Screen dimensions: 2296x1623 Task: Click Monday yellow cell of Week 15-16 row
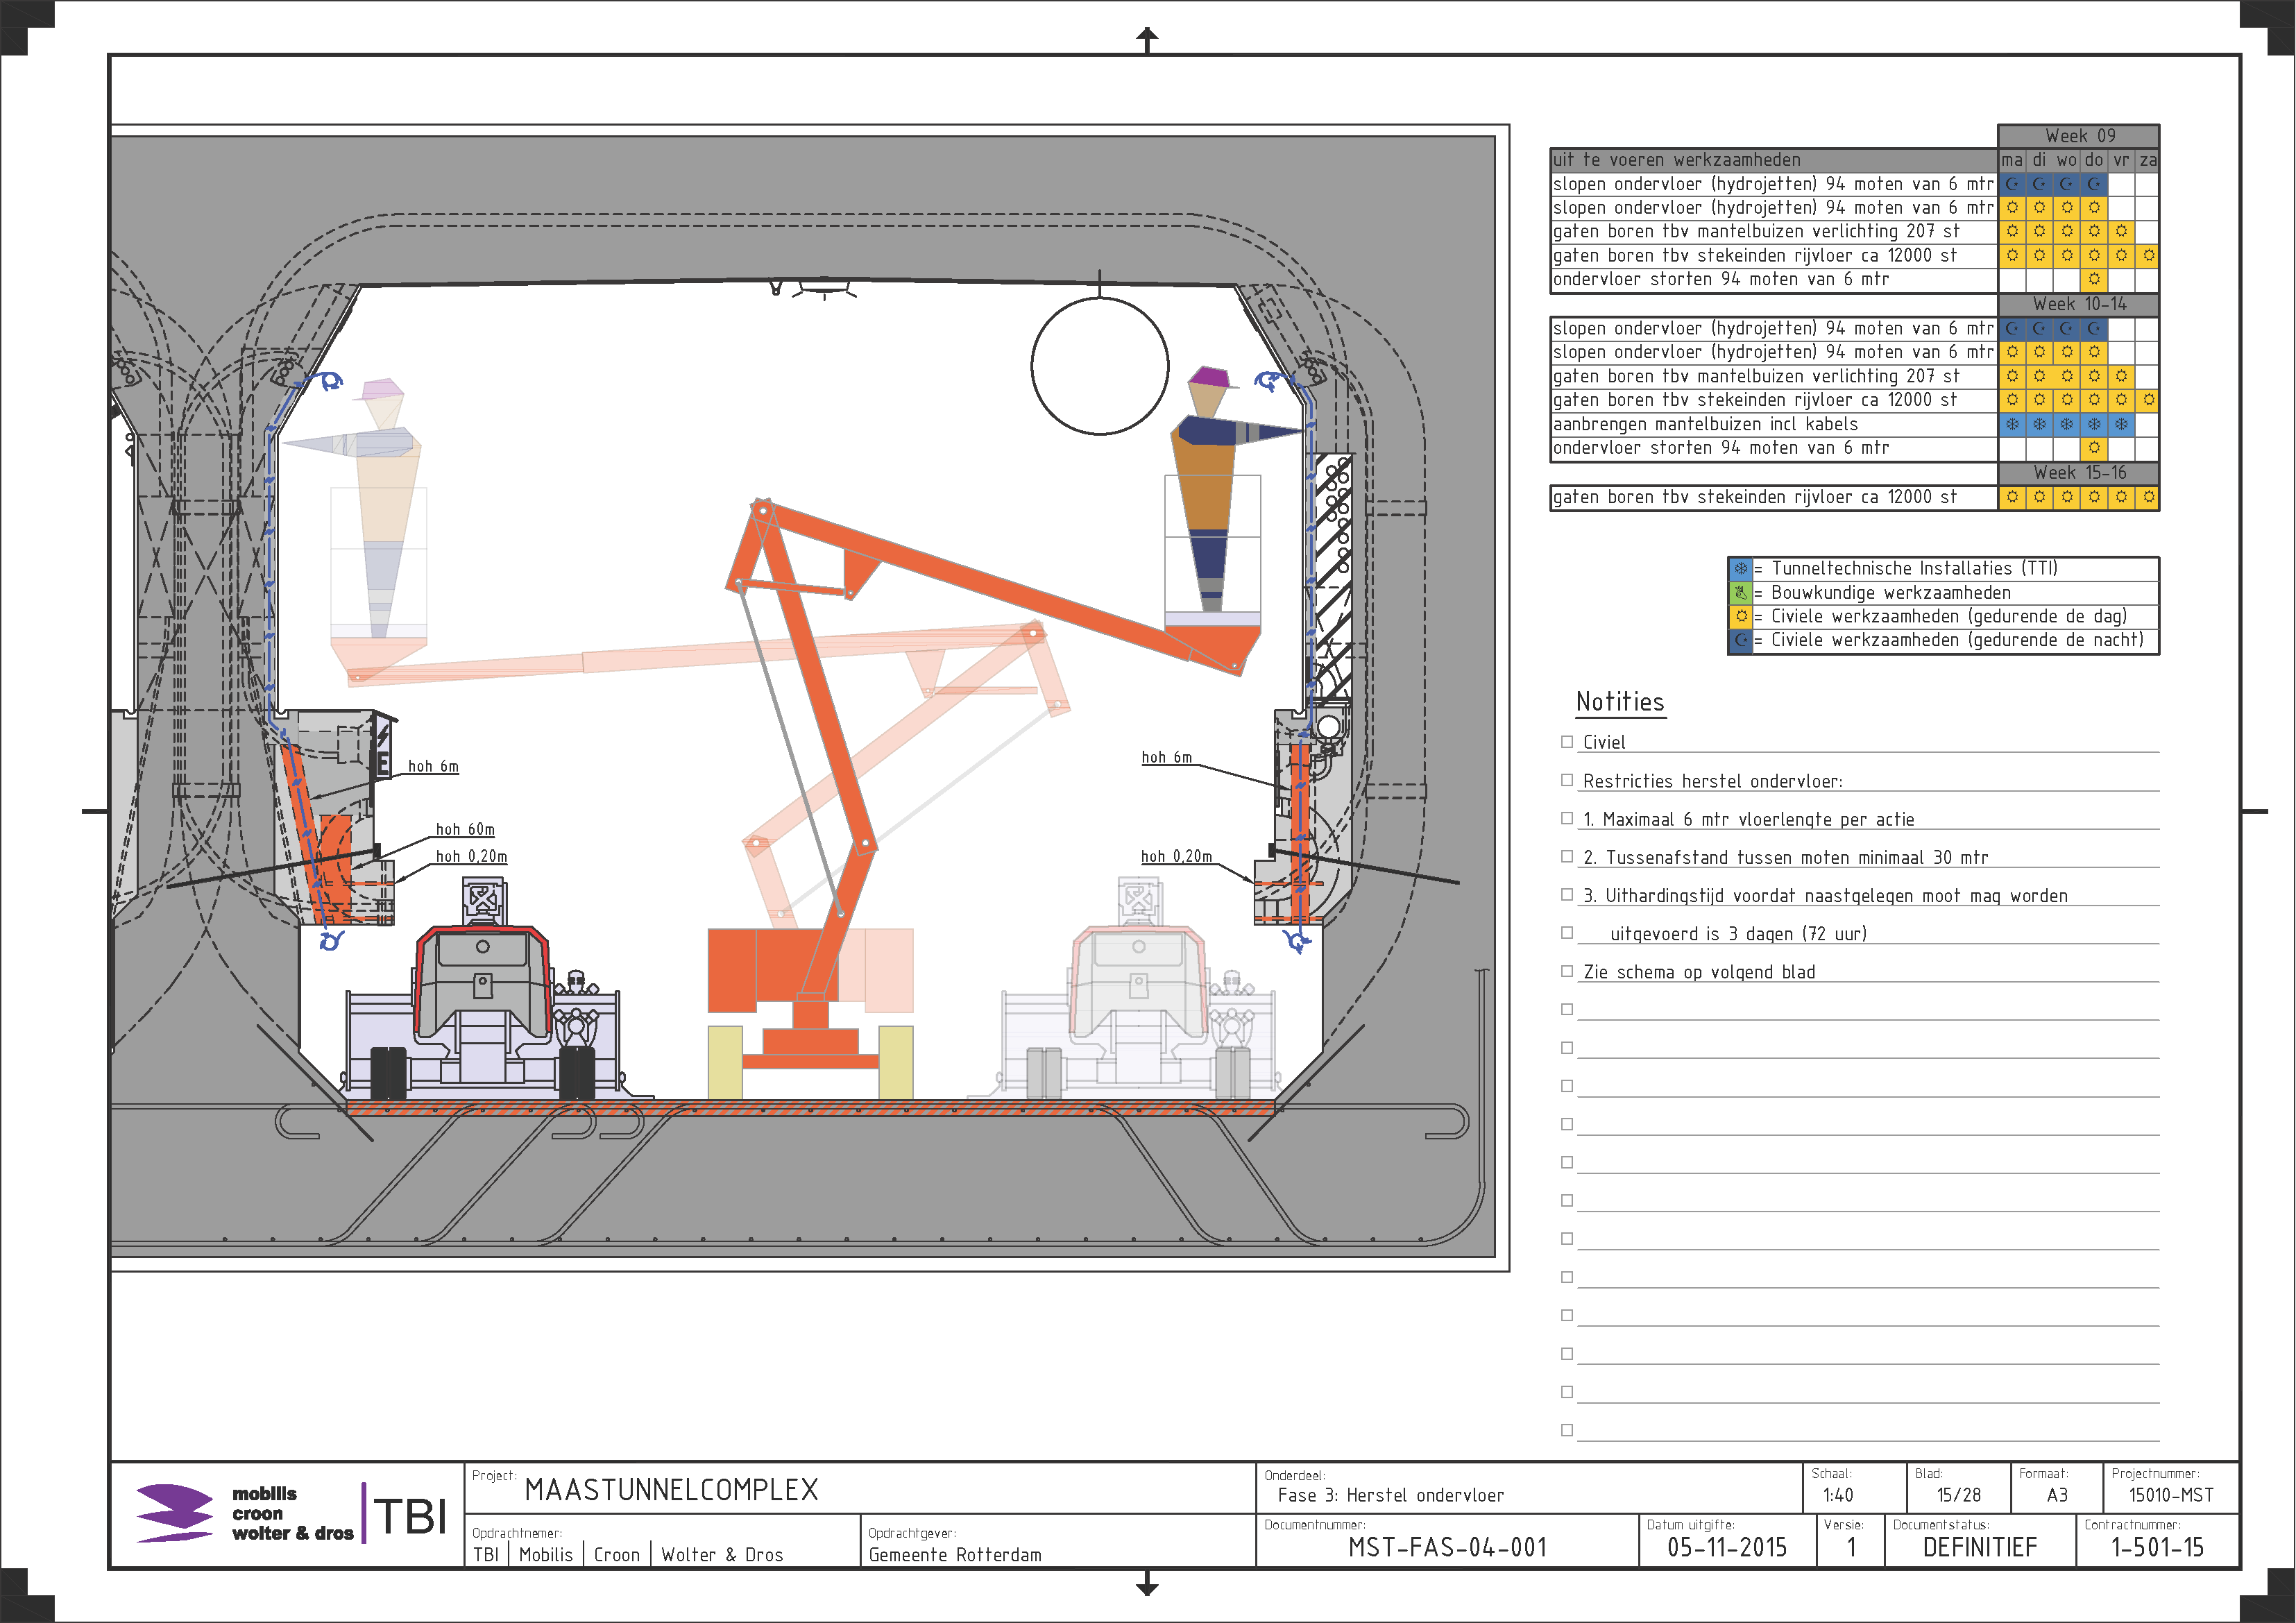(2012, 497)
